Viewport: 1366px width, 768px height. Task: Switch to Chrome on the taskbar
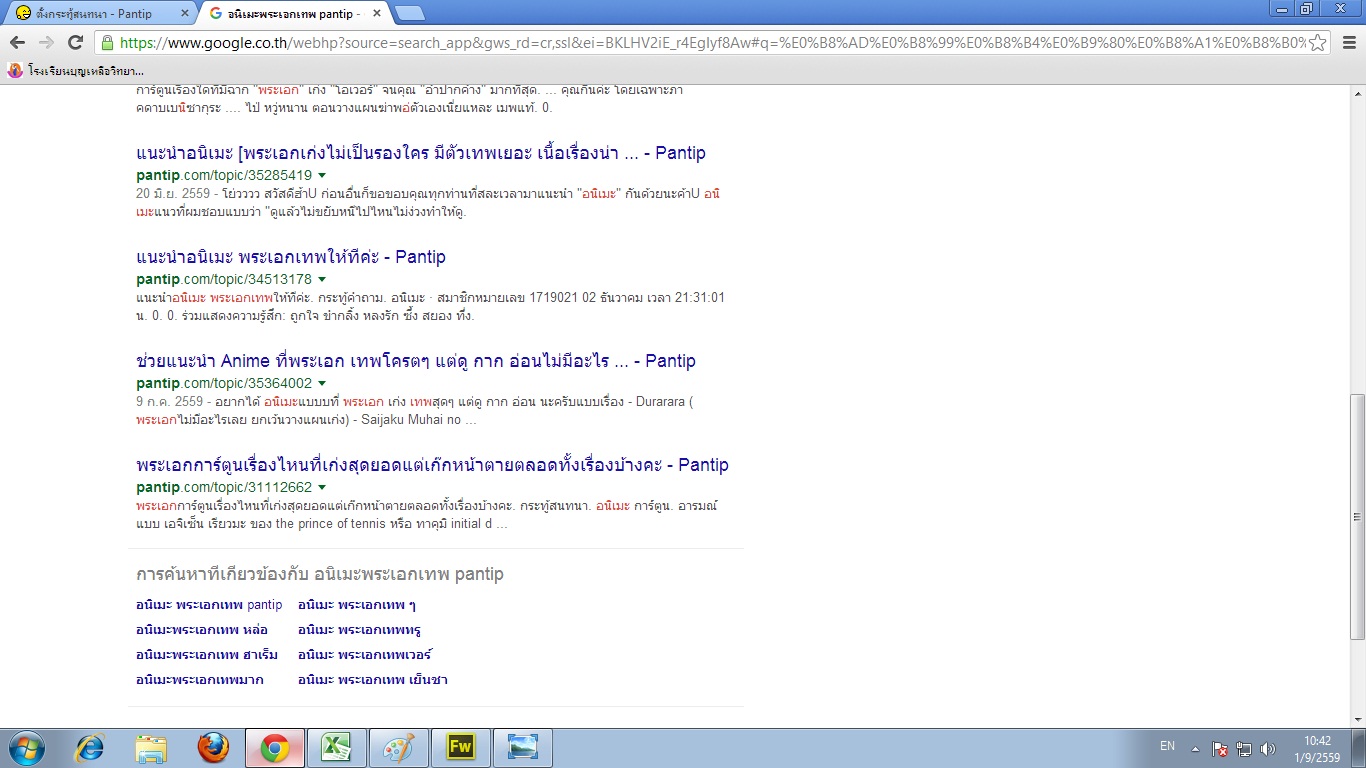275,748
